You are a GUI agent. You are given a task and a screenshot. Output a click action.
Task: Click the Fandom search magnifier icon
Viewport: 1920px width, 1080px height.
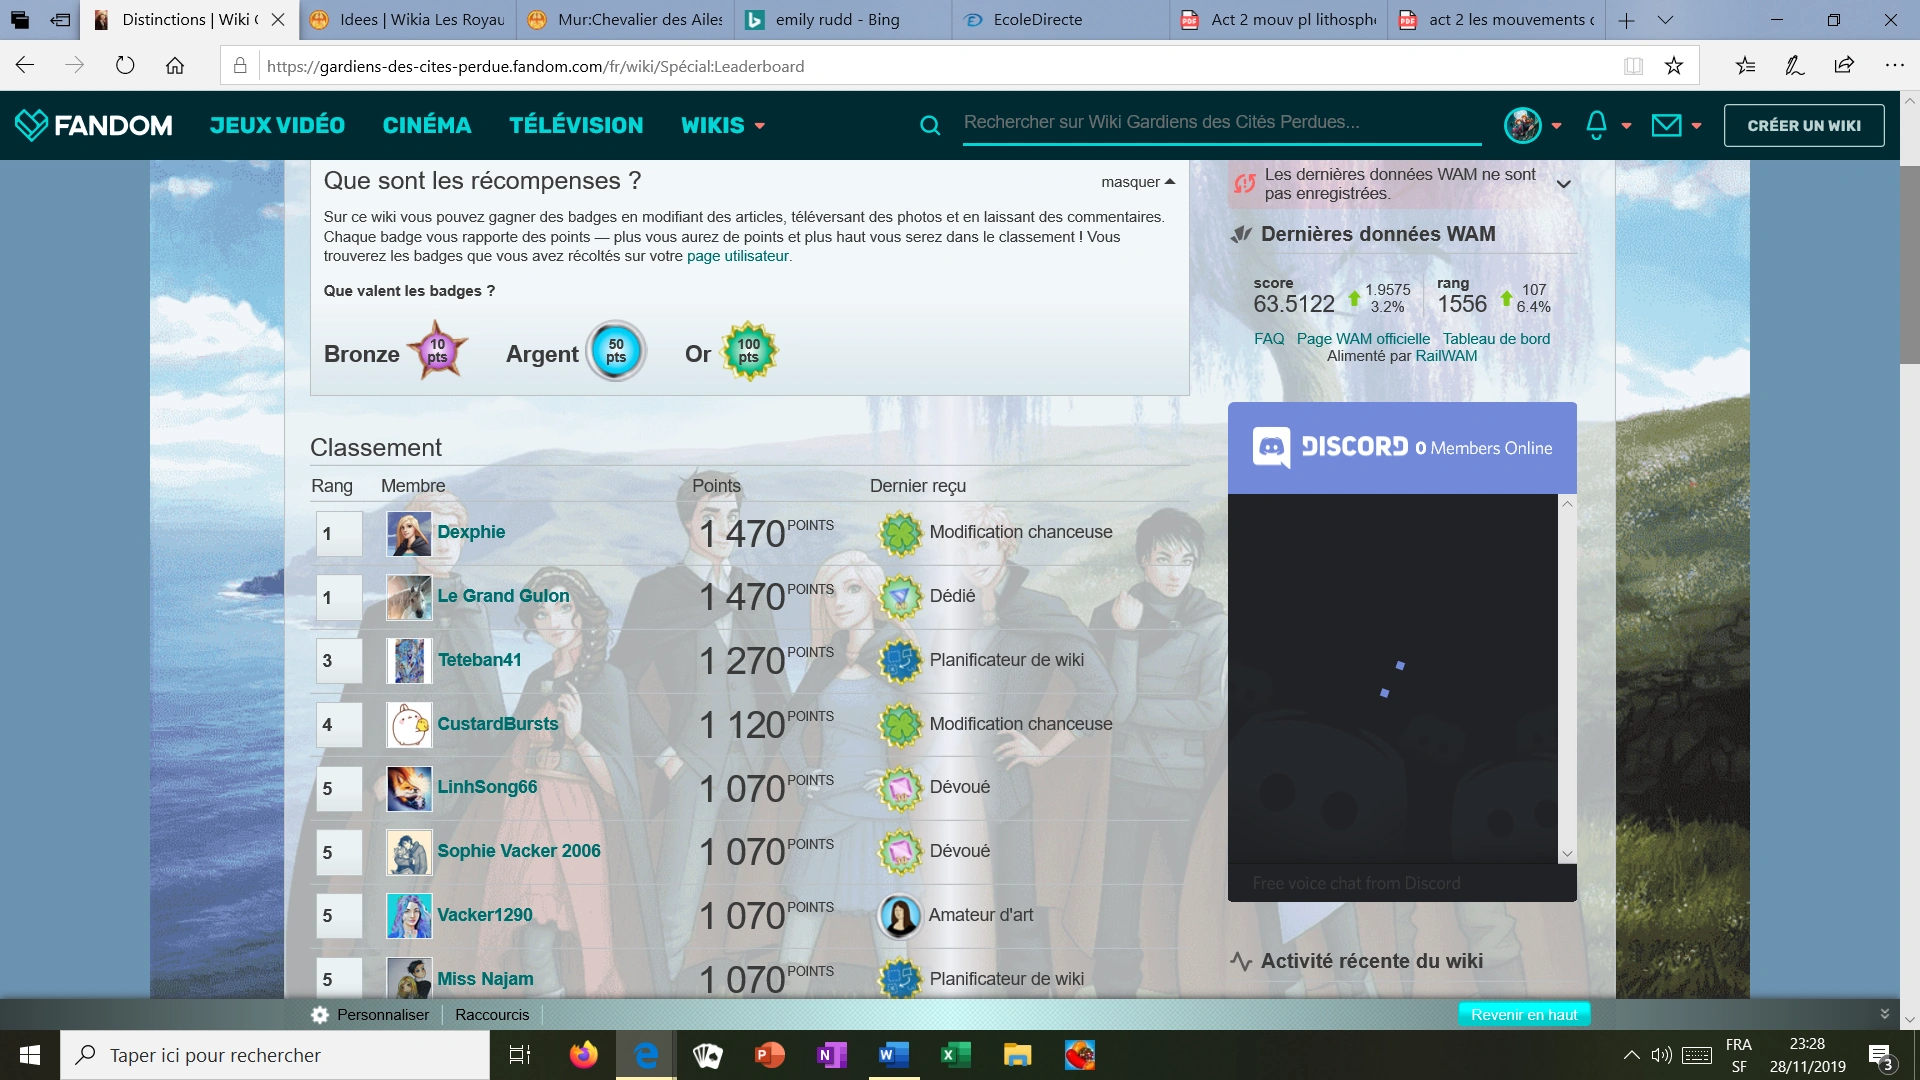click(929, 125)
